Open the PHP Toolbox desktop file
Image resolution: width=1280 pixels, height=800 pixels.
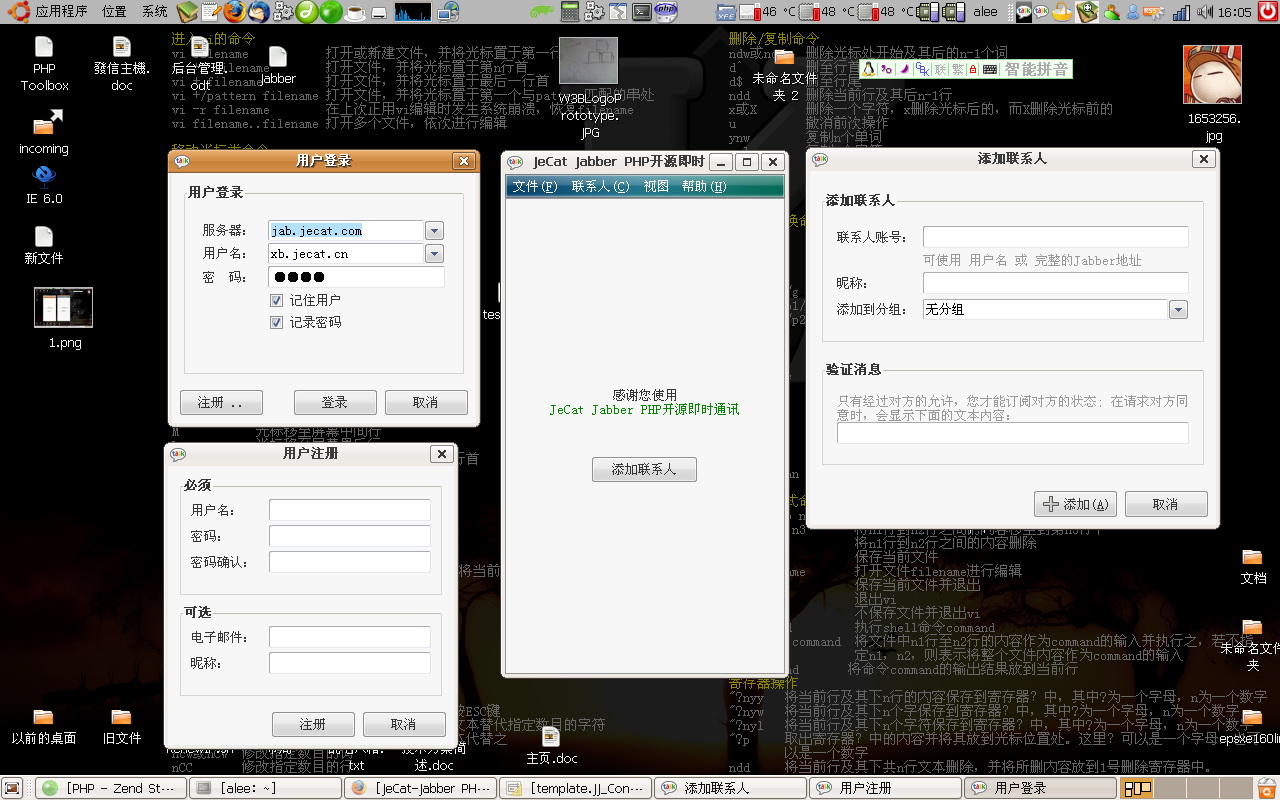point(44,64)
